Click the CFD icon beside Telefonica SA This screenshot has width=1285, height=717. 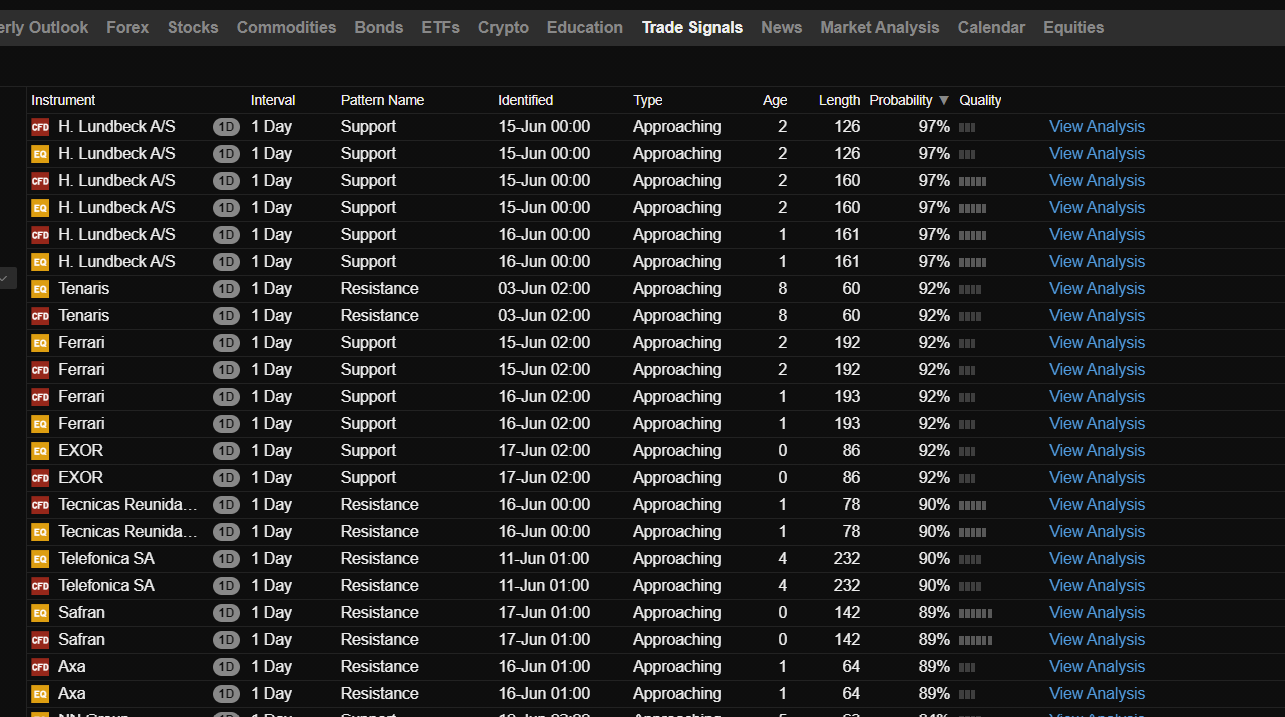coord(40,586)
